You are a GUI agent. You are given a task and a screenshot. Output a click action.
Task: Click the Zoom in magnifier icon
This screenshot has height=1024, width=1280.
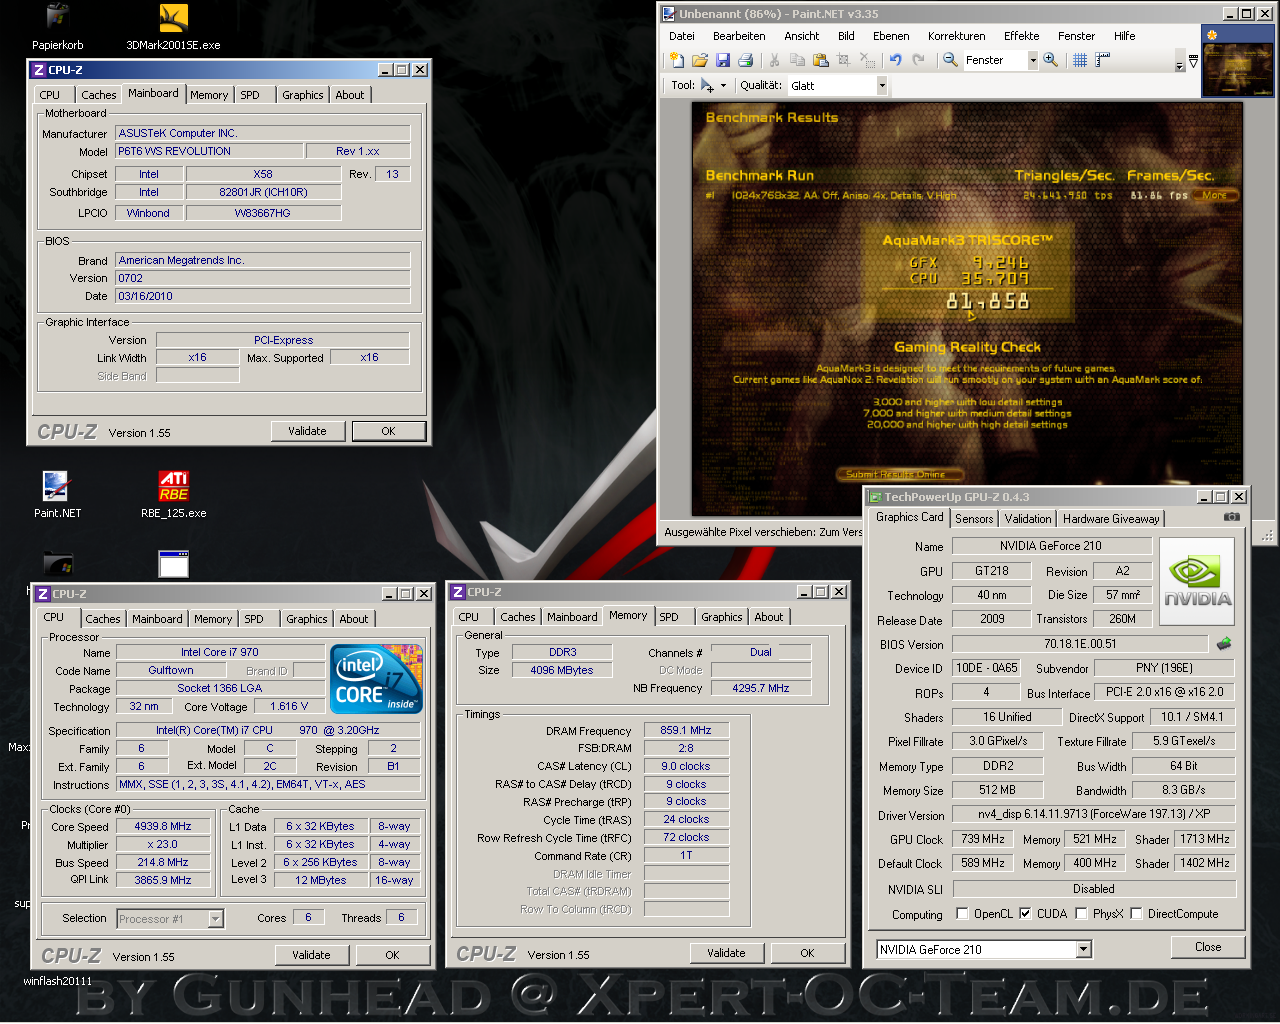click(x=1051, y=61)
